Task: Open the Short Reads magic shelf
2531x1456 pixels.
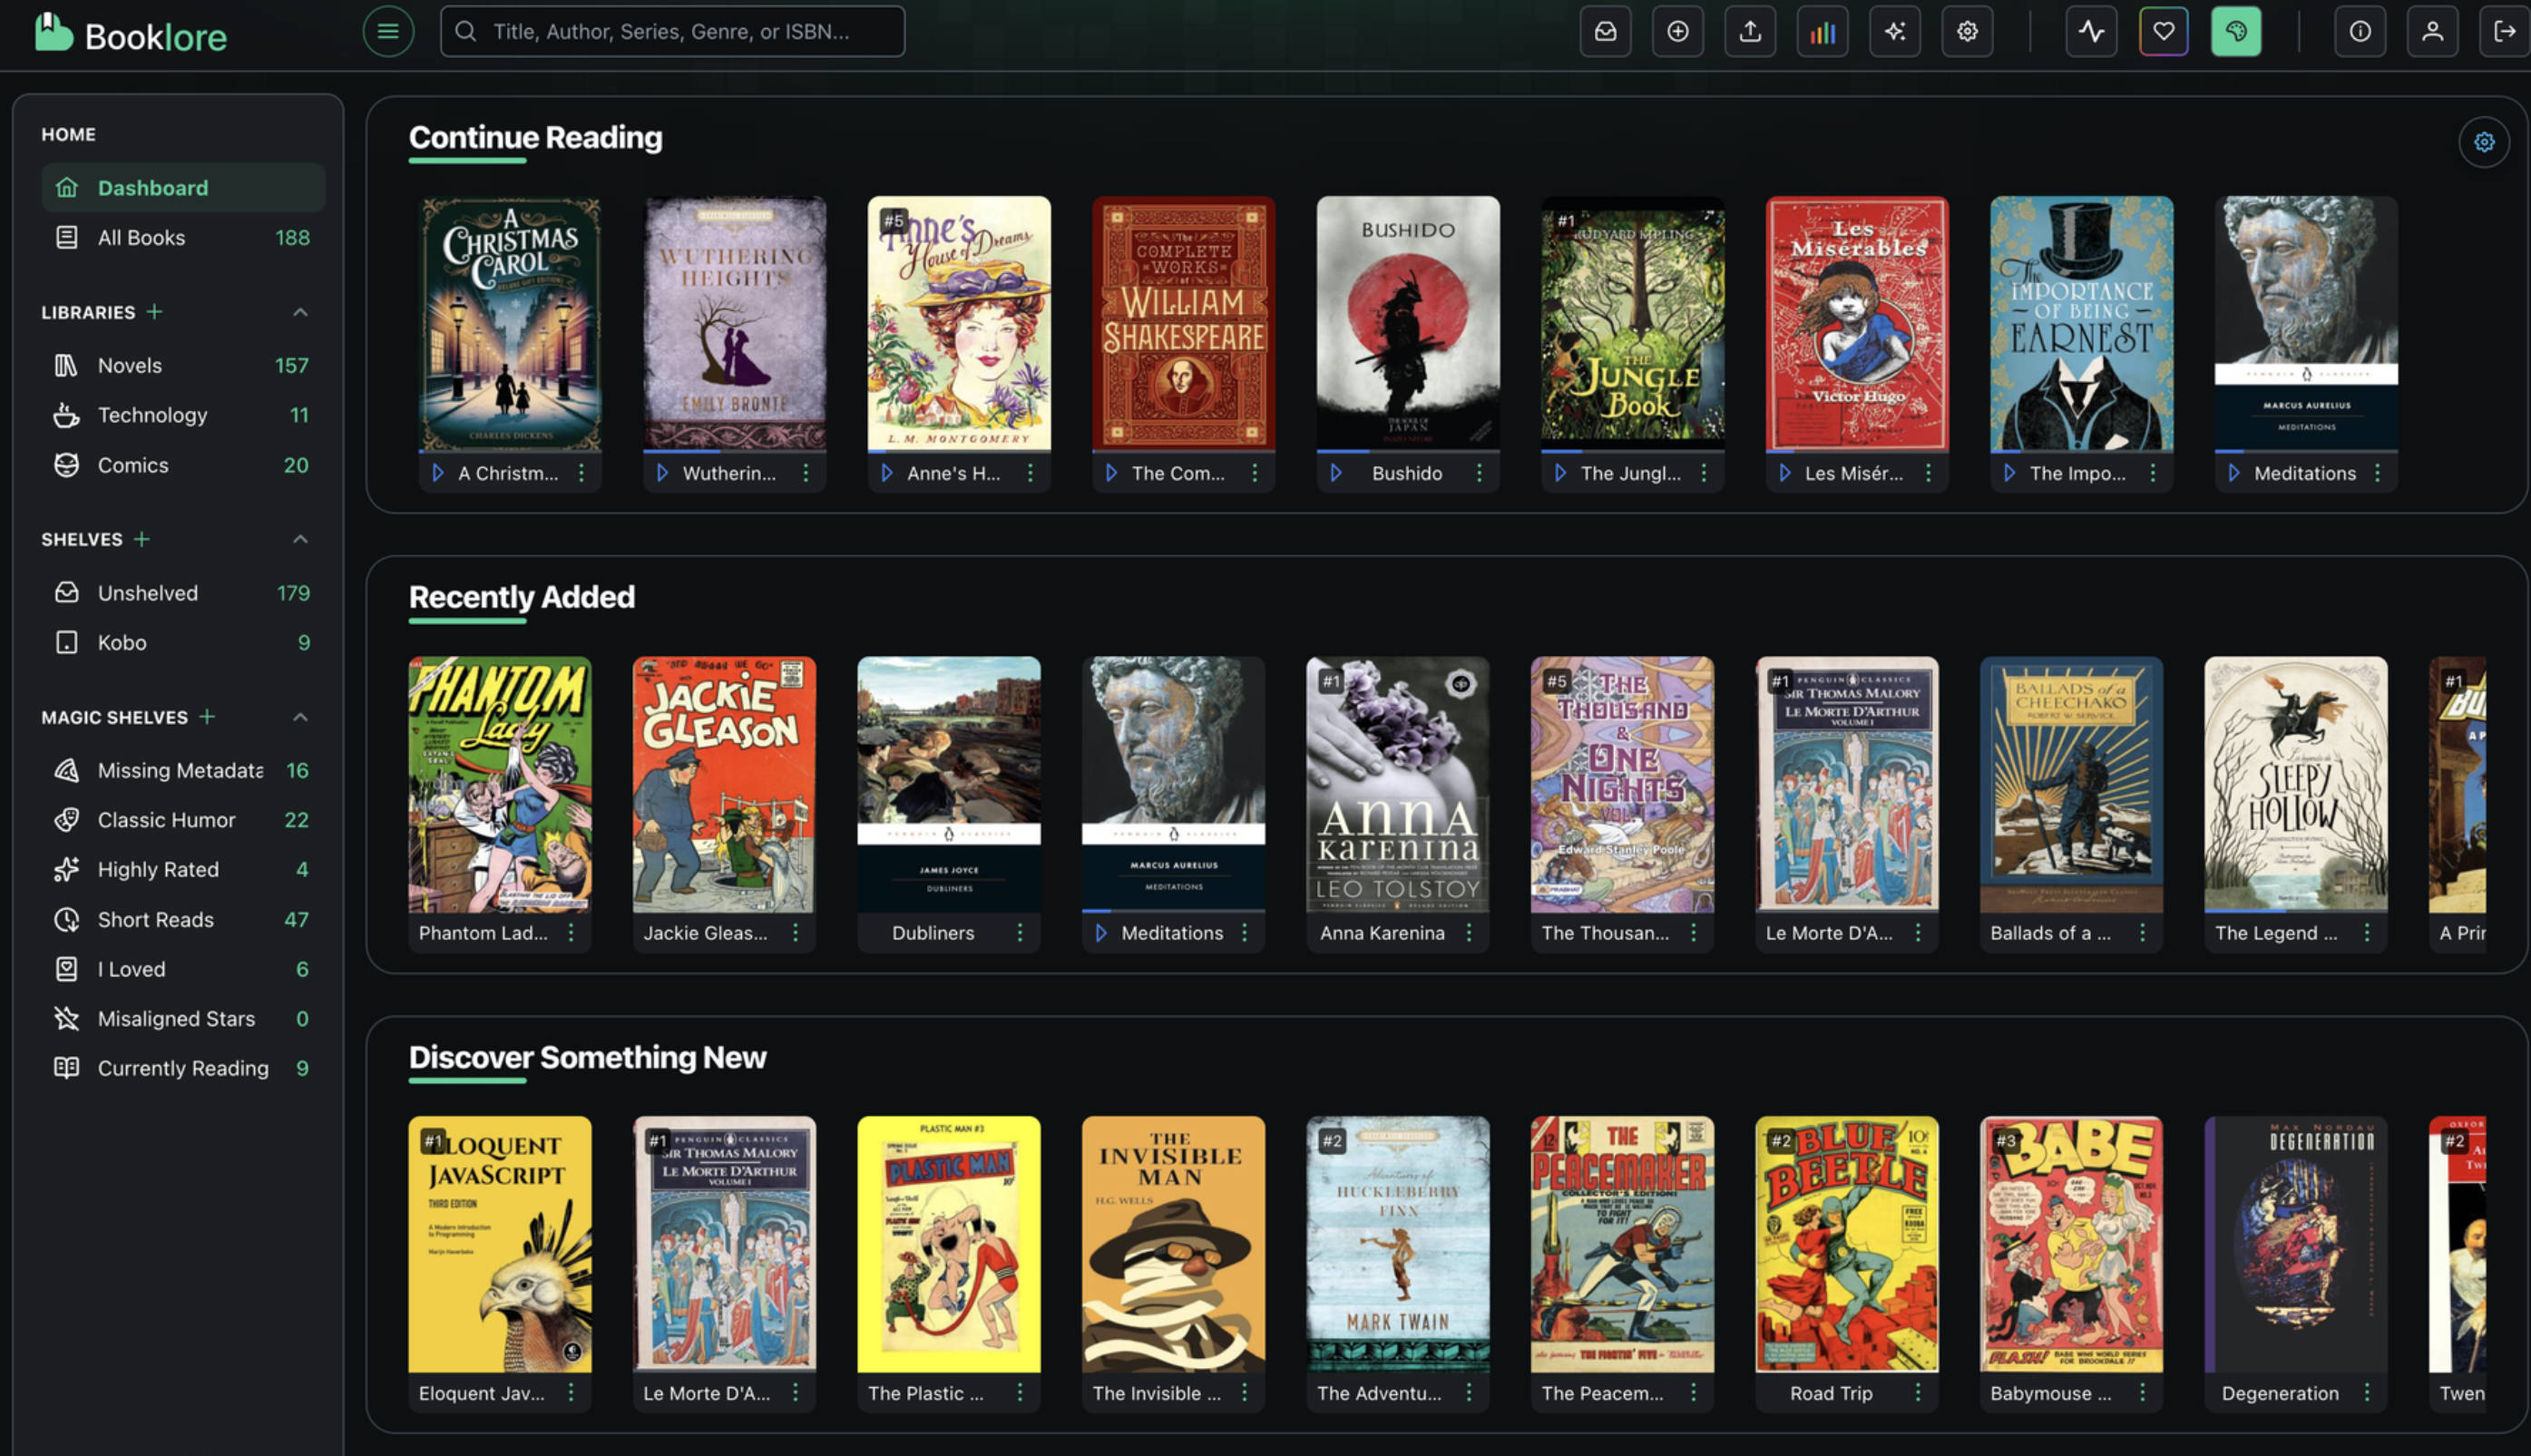Action: point(155,919)
